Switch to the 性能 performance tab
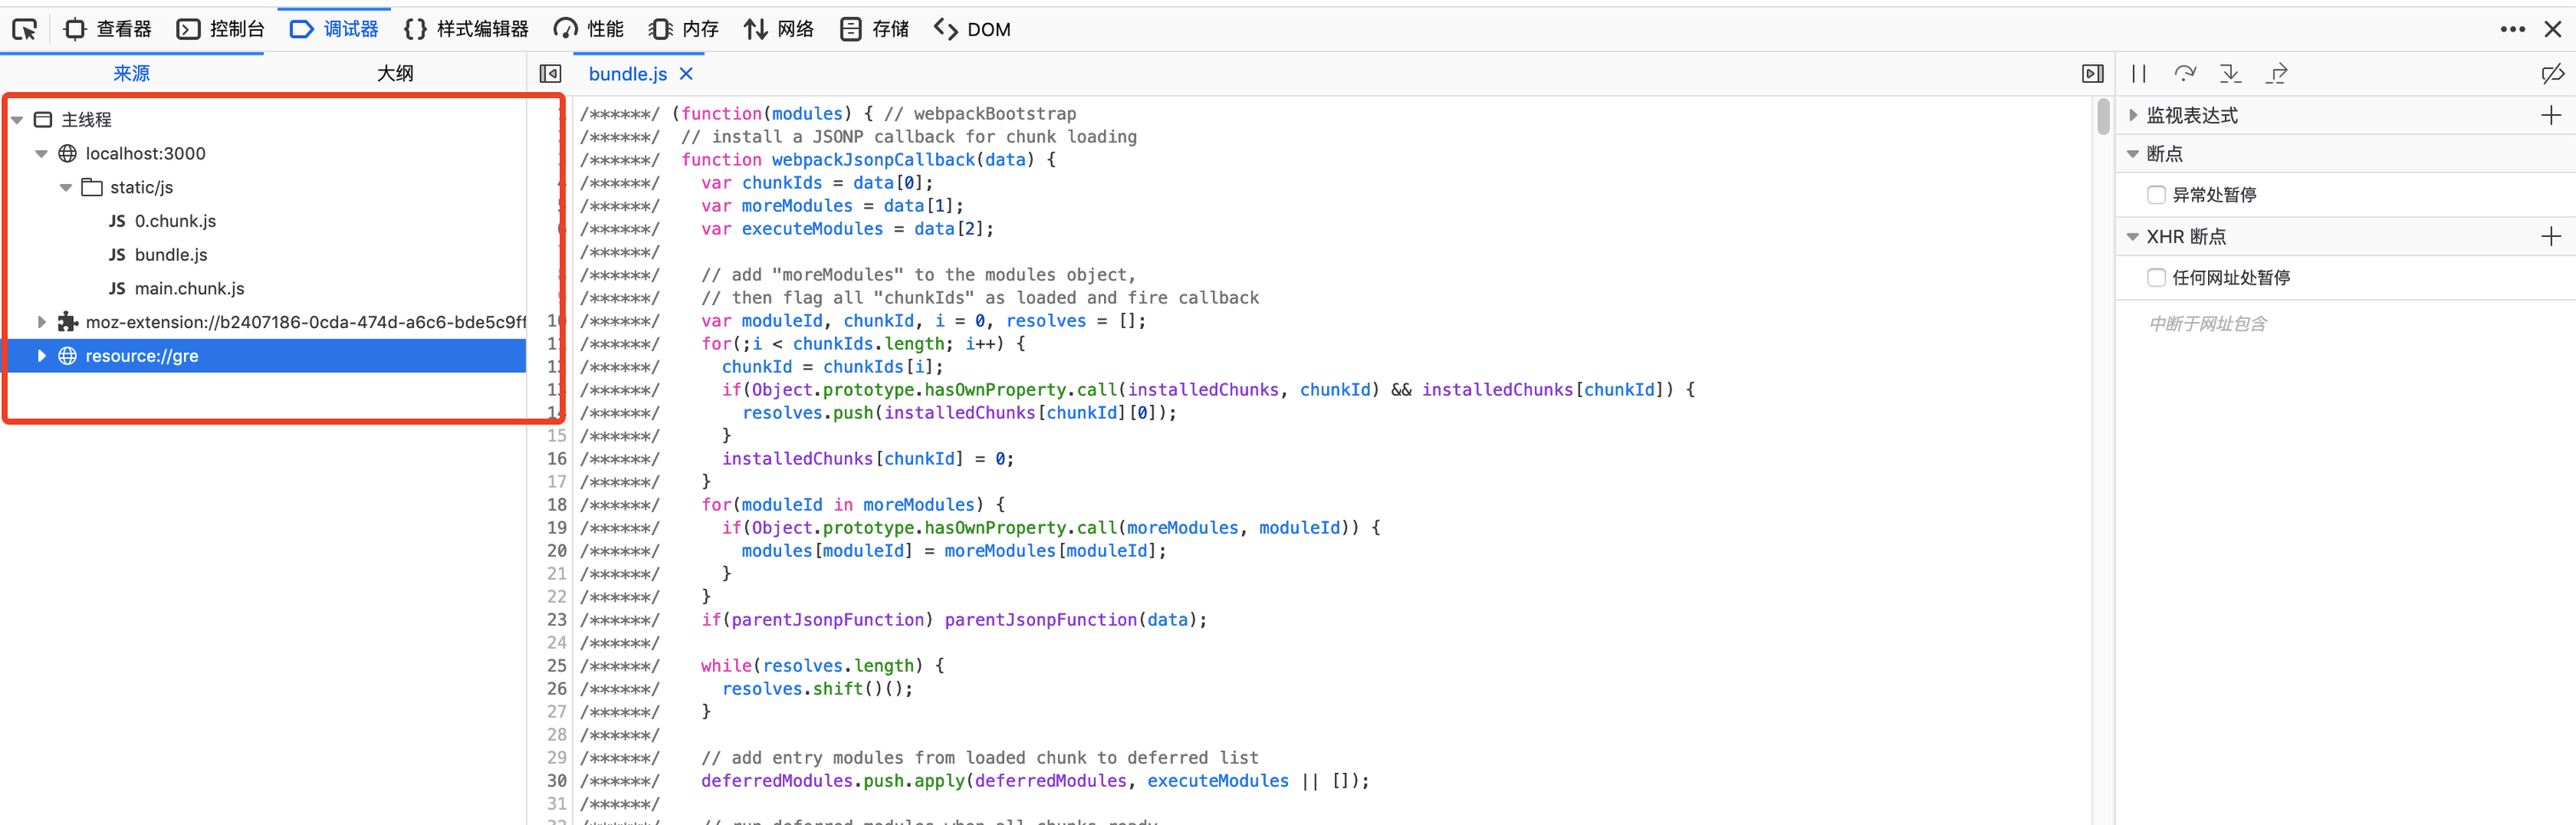The width and height of the screenshot is (2576, 825). (589, 30)
